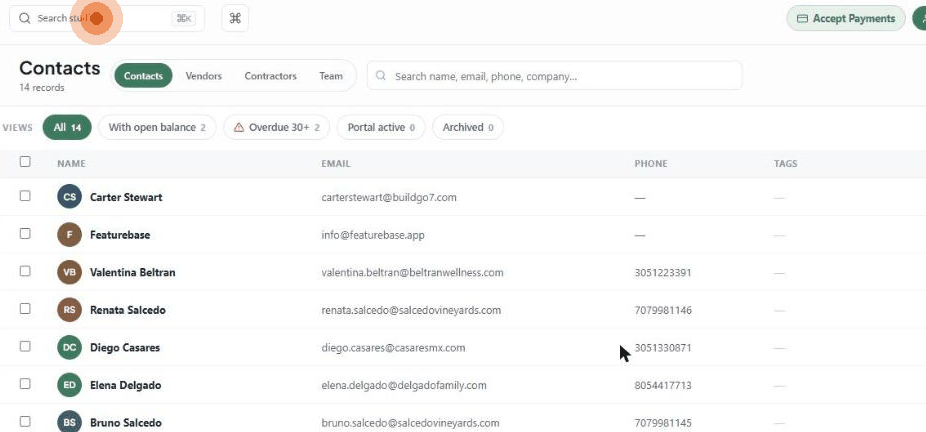The width and height of the screenshot is (926, 432).
Task: Open Renata Salcedo's contact record
Action: tap(128, 310)
